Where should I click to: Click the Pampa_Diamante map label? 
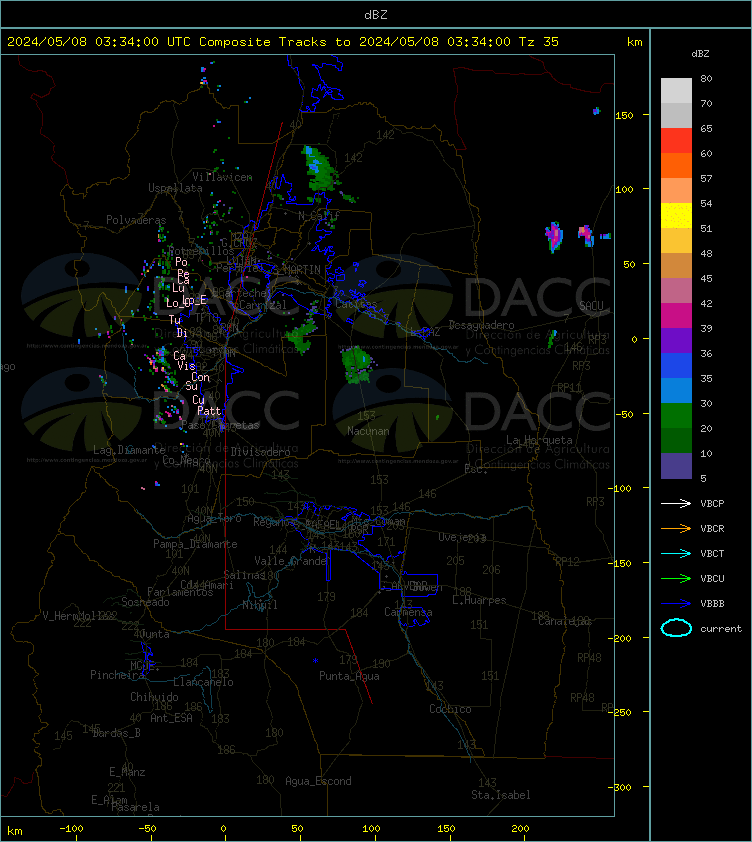pos(195,544)
